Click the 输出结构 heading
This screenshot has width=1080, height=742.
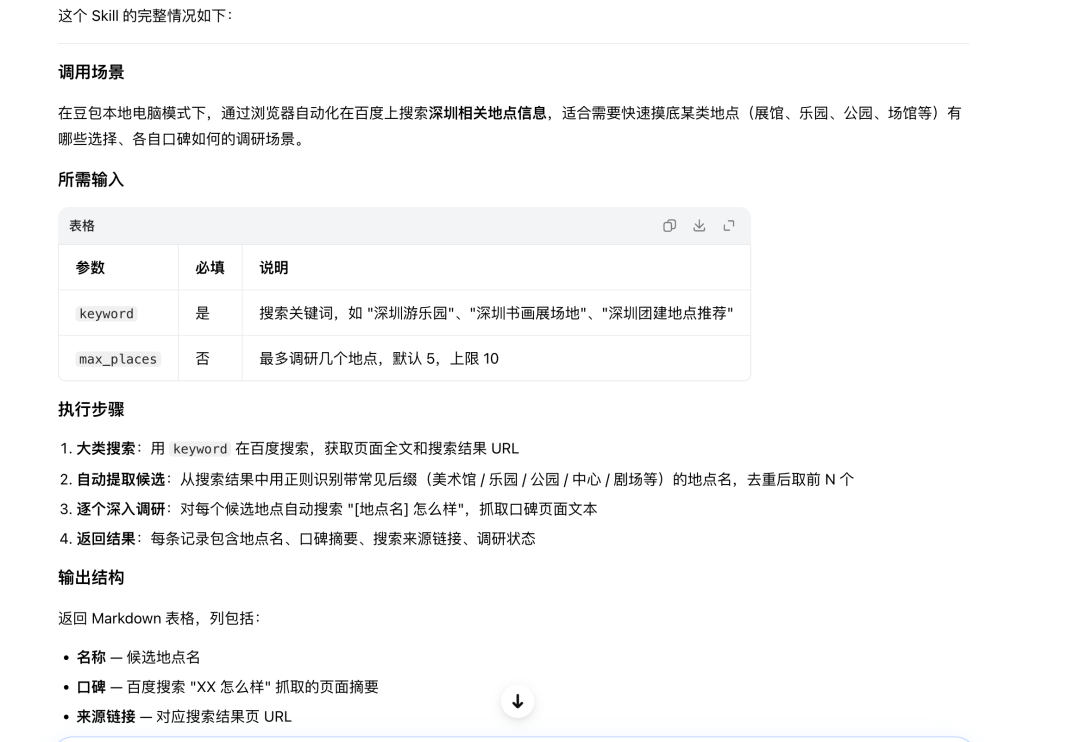(x=91, y=577)
